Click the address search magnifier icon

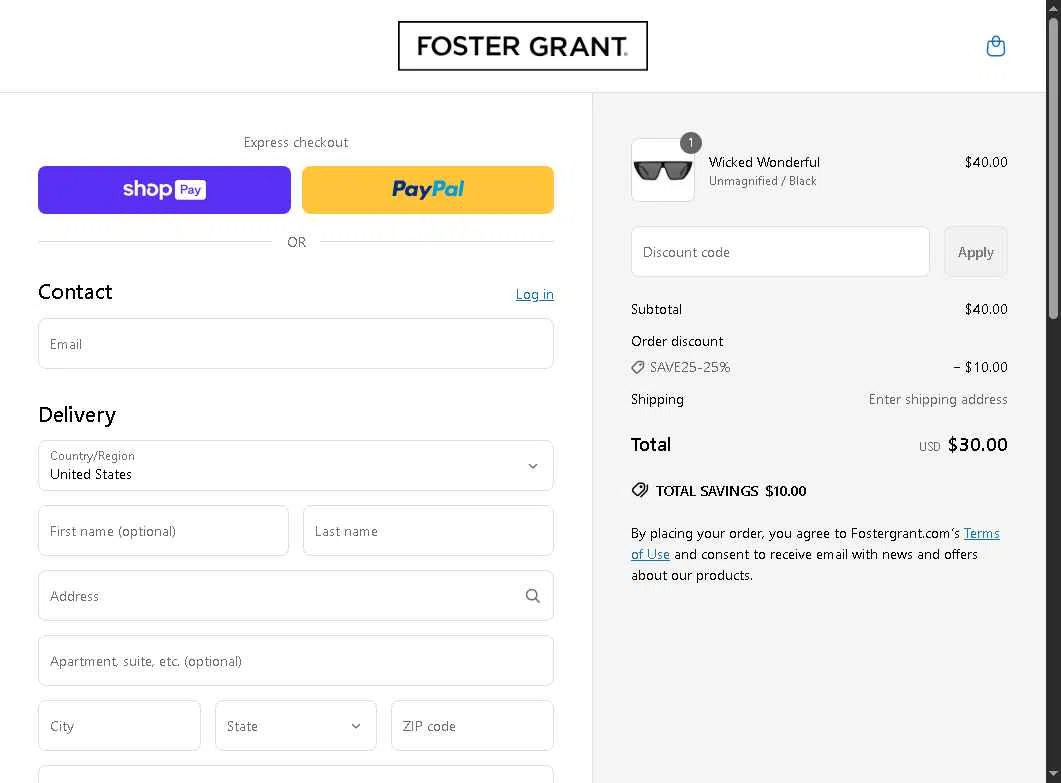point(533,596)
